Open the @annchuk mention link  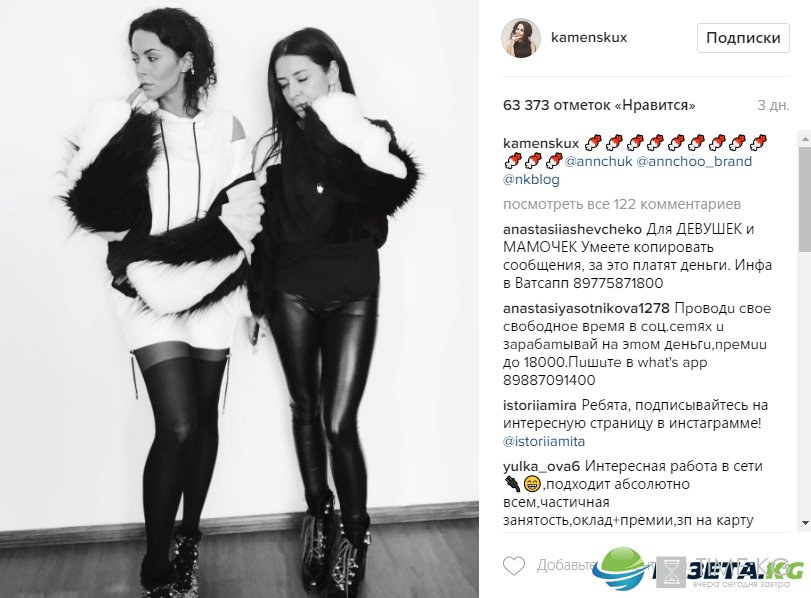pos(598,161)
